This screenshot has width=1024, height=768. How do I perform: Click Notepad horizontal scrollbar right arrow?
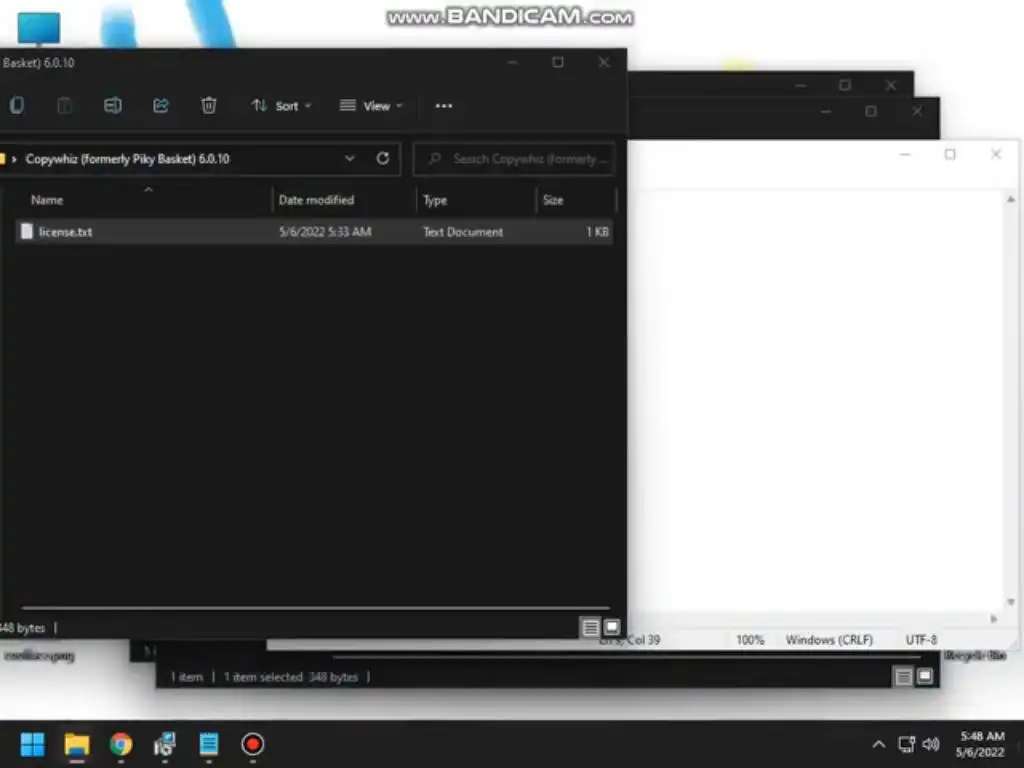coord(994,618)
